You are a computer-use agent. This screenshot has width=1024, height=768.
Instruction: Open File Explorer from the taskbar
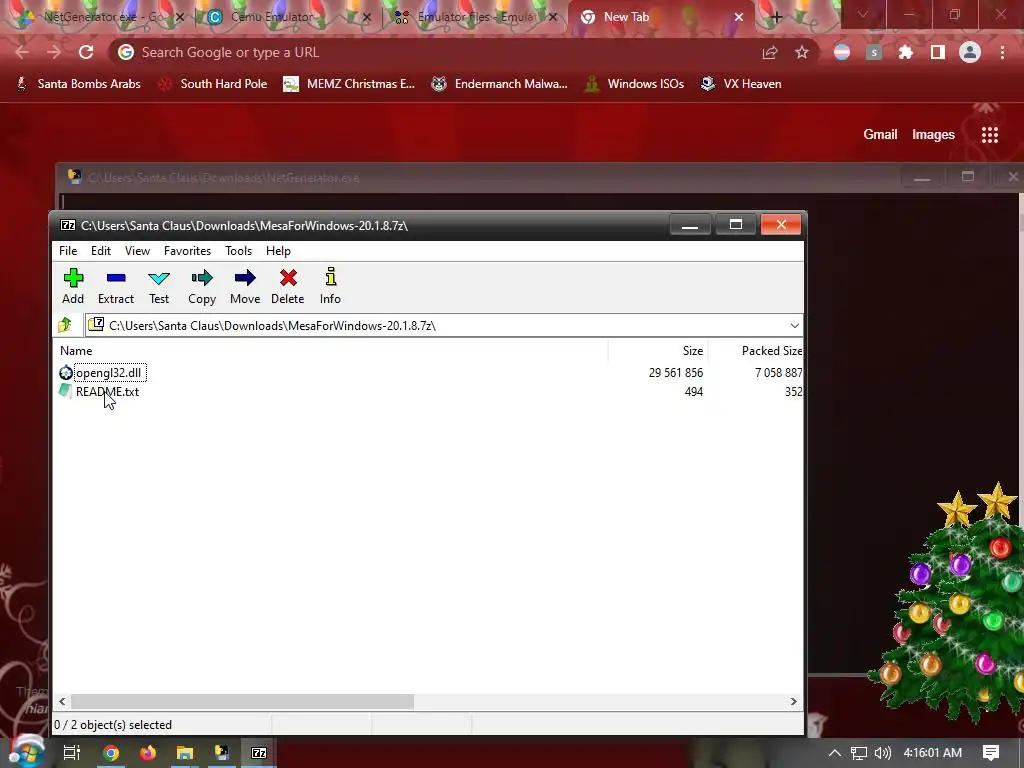tap(185, 753)
